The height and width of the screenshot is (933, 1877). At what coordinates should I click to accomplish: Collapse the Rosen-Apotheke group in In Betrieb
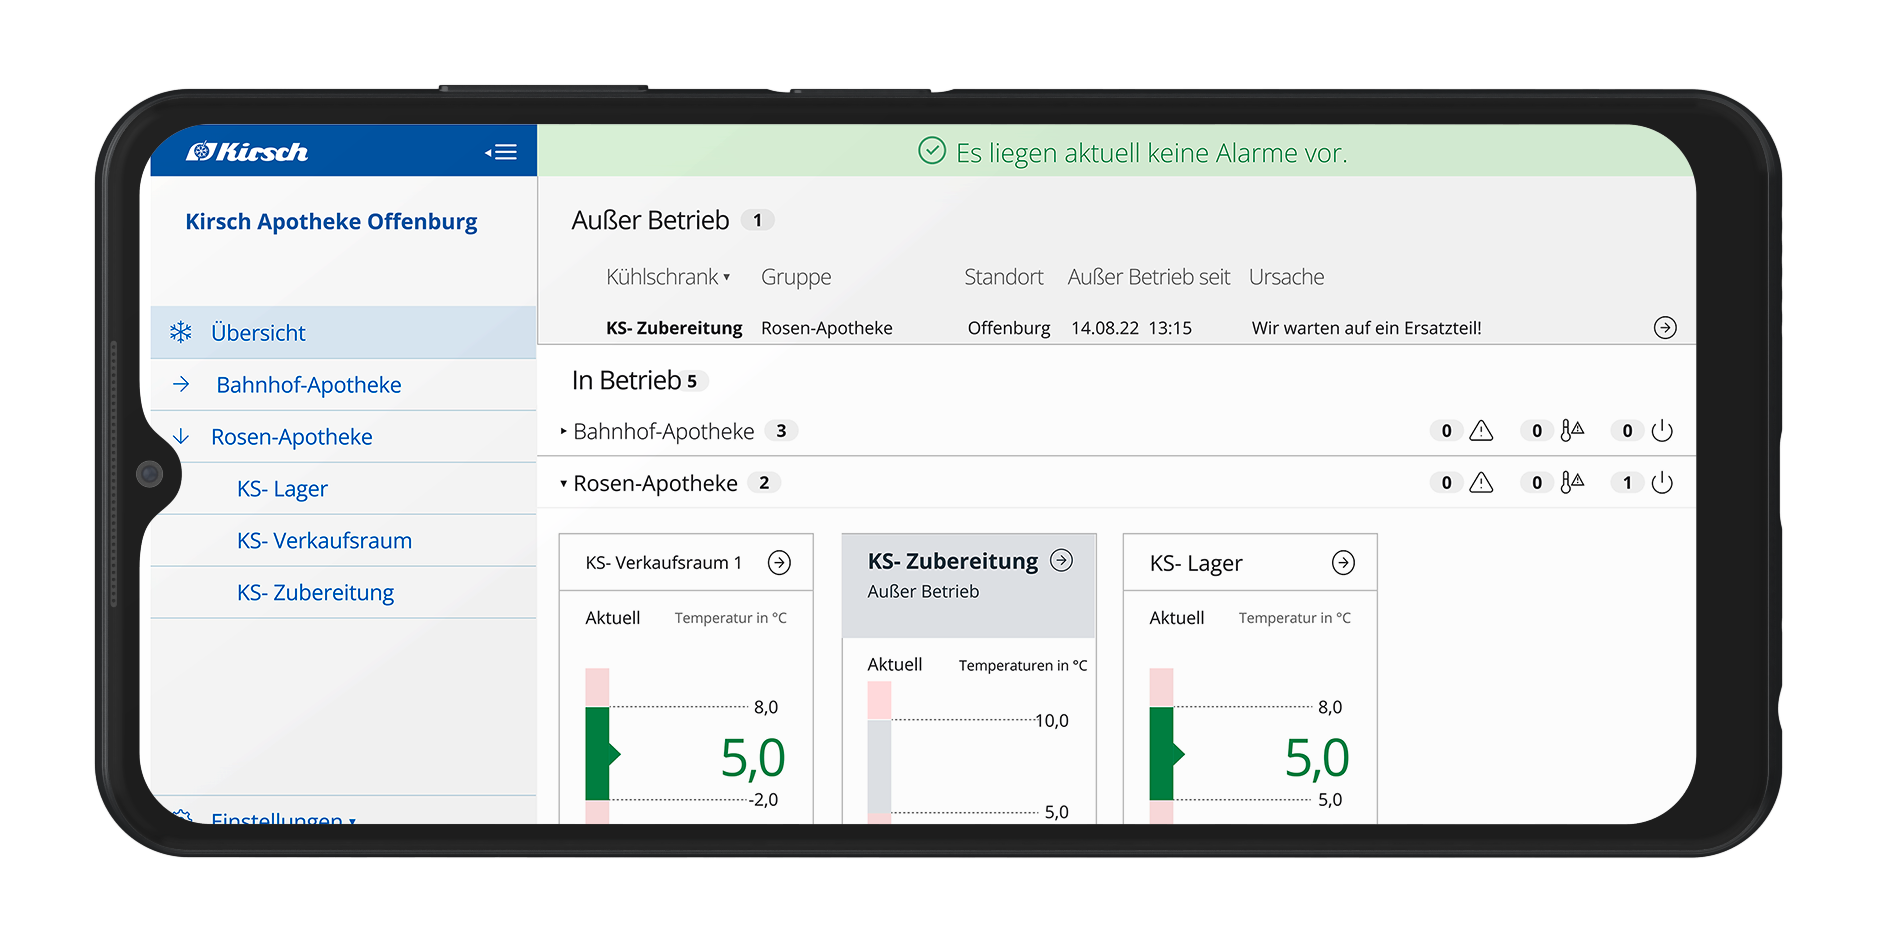pyautogui.click(x=564, y=483)
